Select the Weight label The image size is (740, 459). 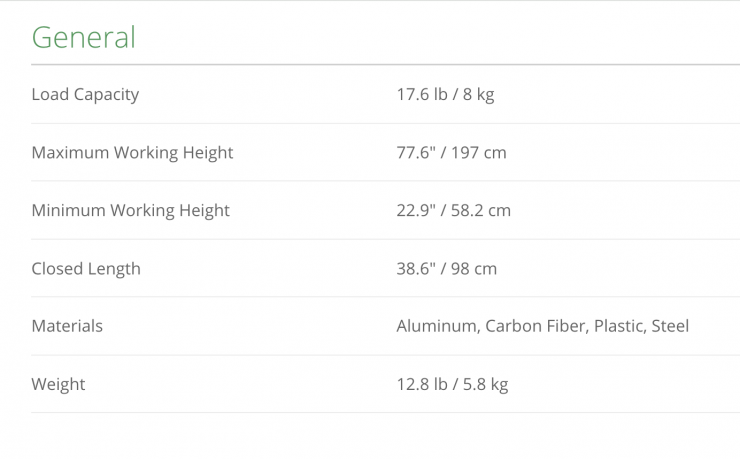58,384
